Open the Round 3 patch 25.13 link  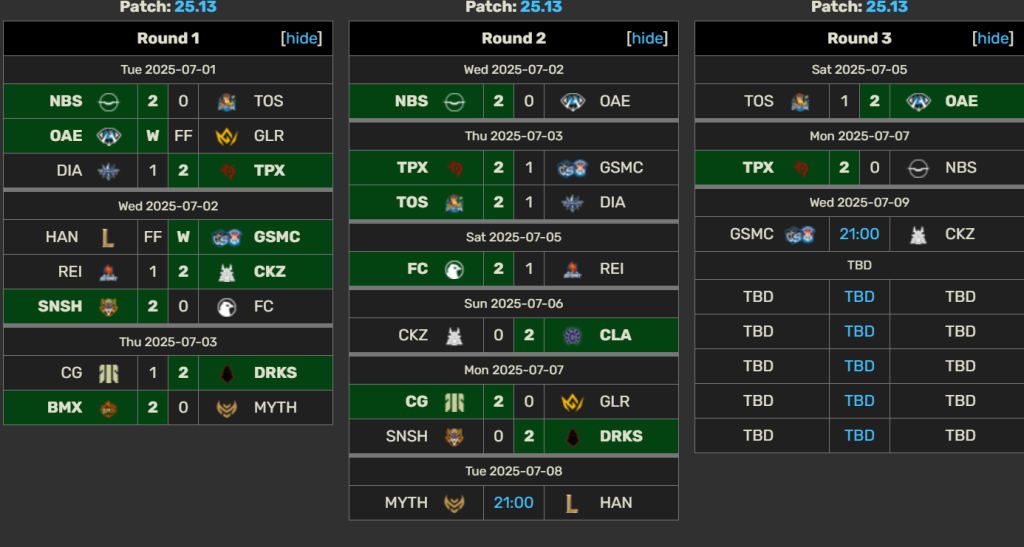(x=886, y=7)
